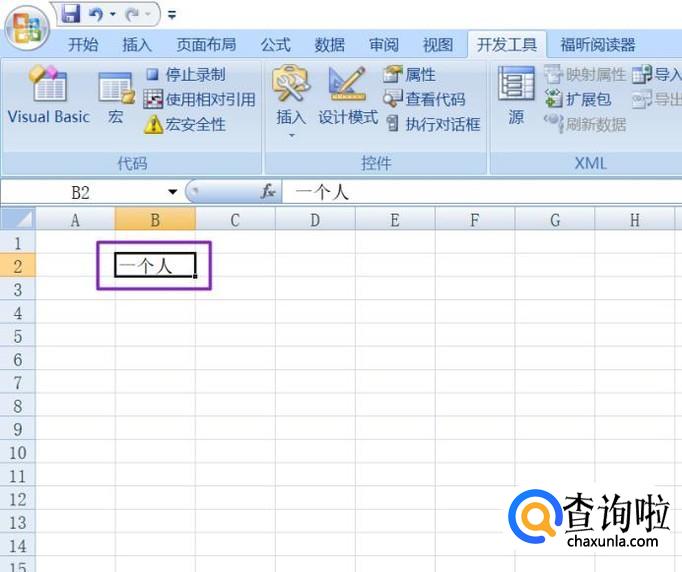Open the redo history dropdown arrow
This screenshot has height=572, width=682.
point(148,14)
